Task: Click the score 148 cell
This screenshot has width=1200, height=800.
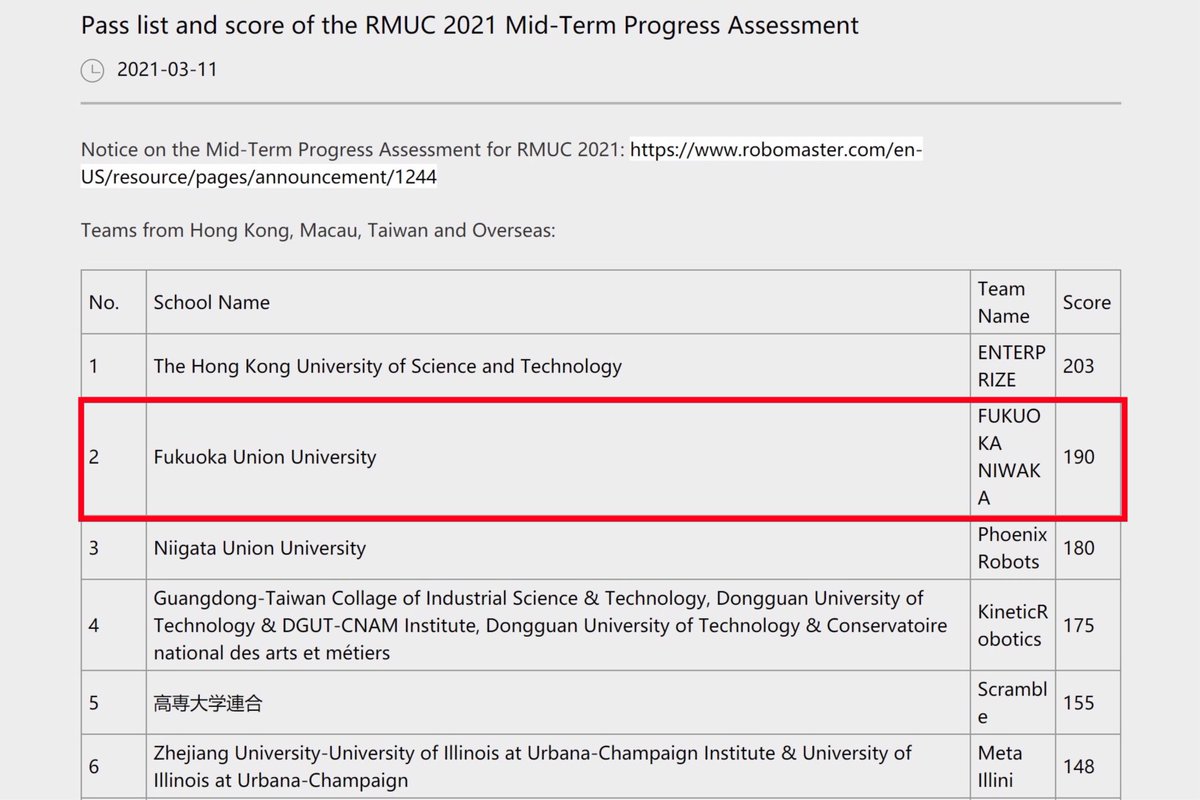Action: point(1088,767)
